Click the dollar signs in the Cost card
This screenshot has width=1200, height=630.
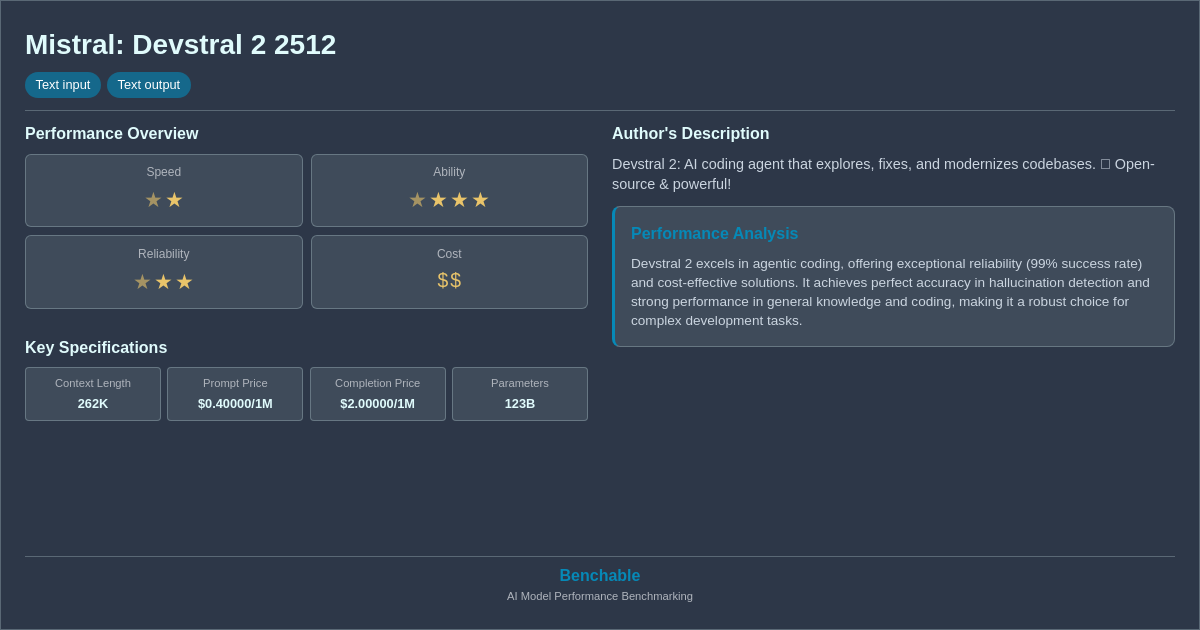click(x=449, y=281)
